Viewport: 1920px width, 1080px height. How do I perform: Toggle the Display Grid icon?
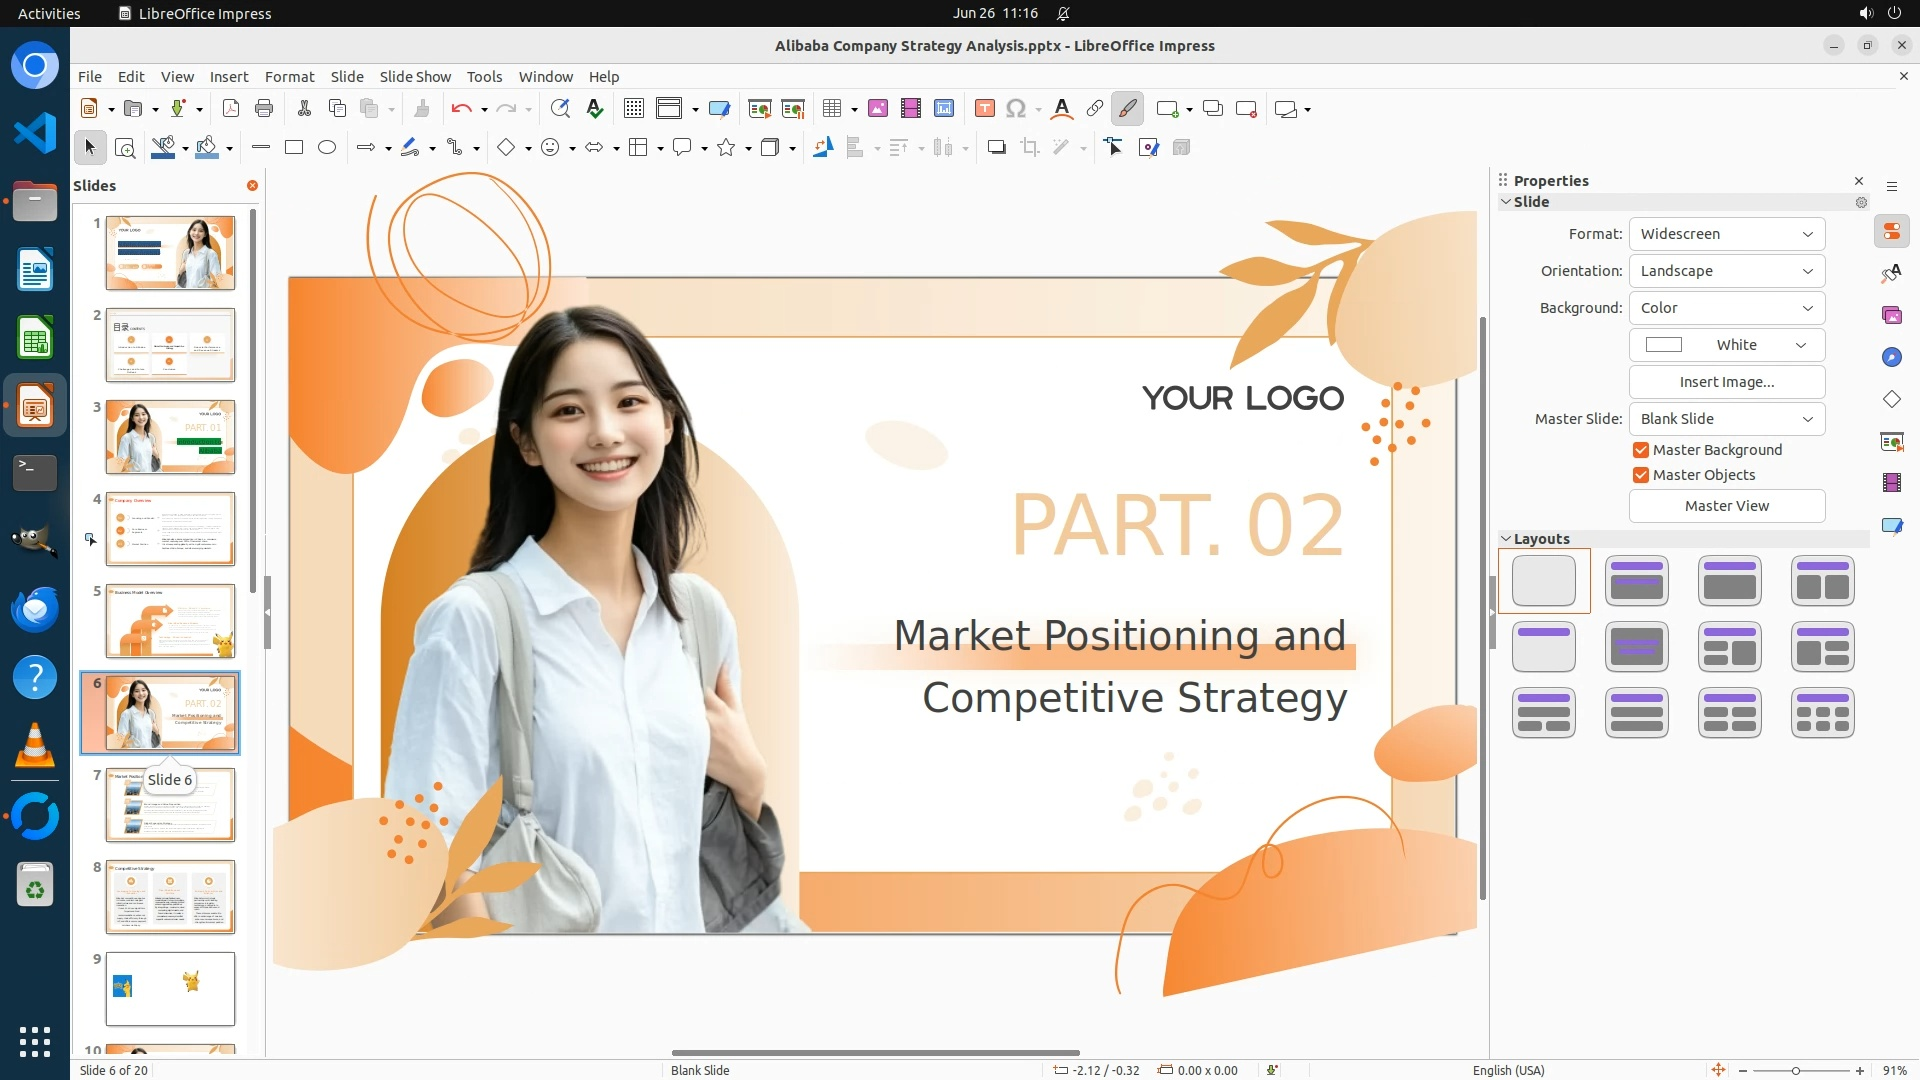pyautogui.click(x=633, y=109)
